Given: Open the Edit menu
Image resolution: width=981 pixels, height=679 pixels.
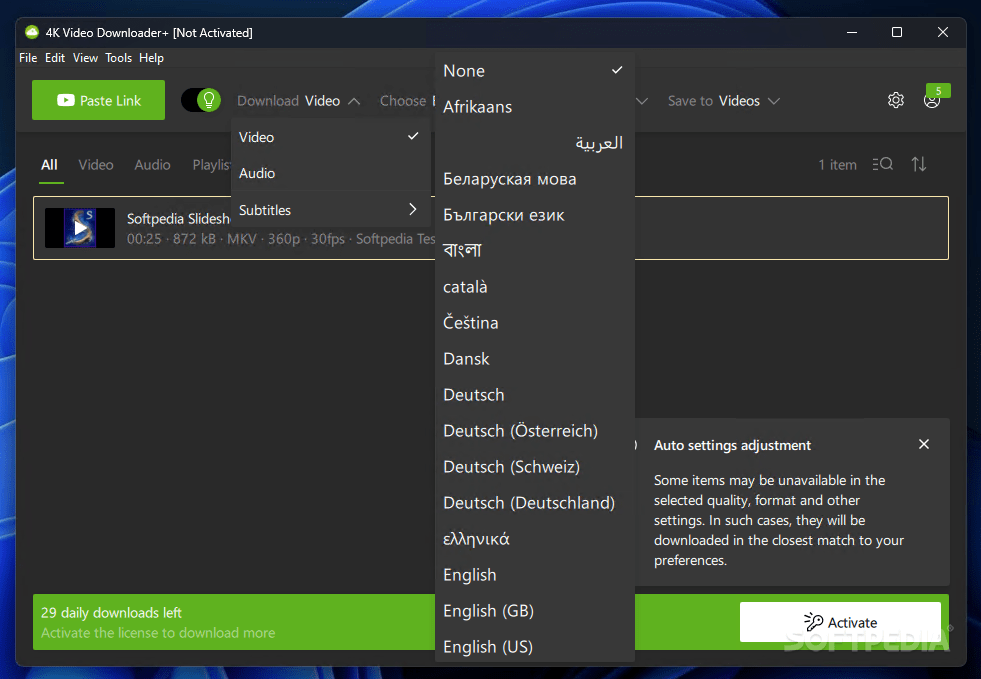Looking at the screenshot, I should (x=55, y=58).
